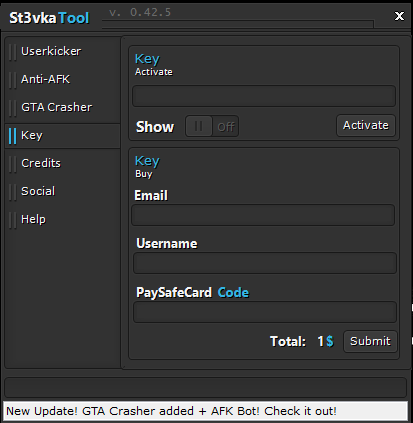
Task: Click the blue active marker beside Key
Action: [x=13, y=136]
